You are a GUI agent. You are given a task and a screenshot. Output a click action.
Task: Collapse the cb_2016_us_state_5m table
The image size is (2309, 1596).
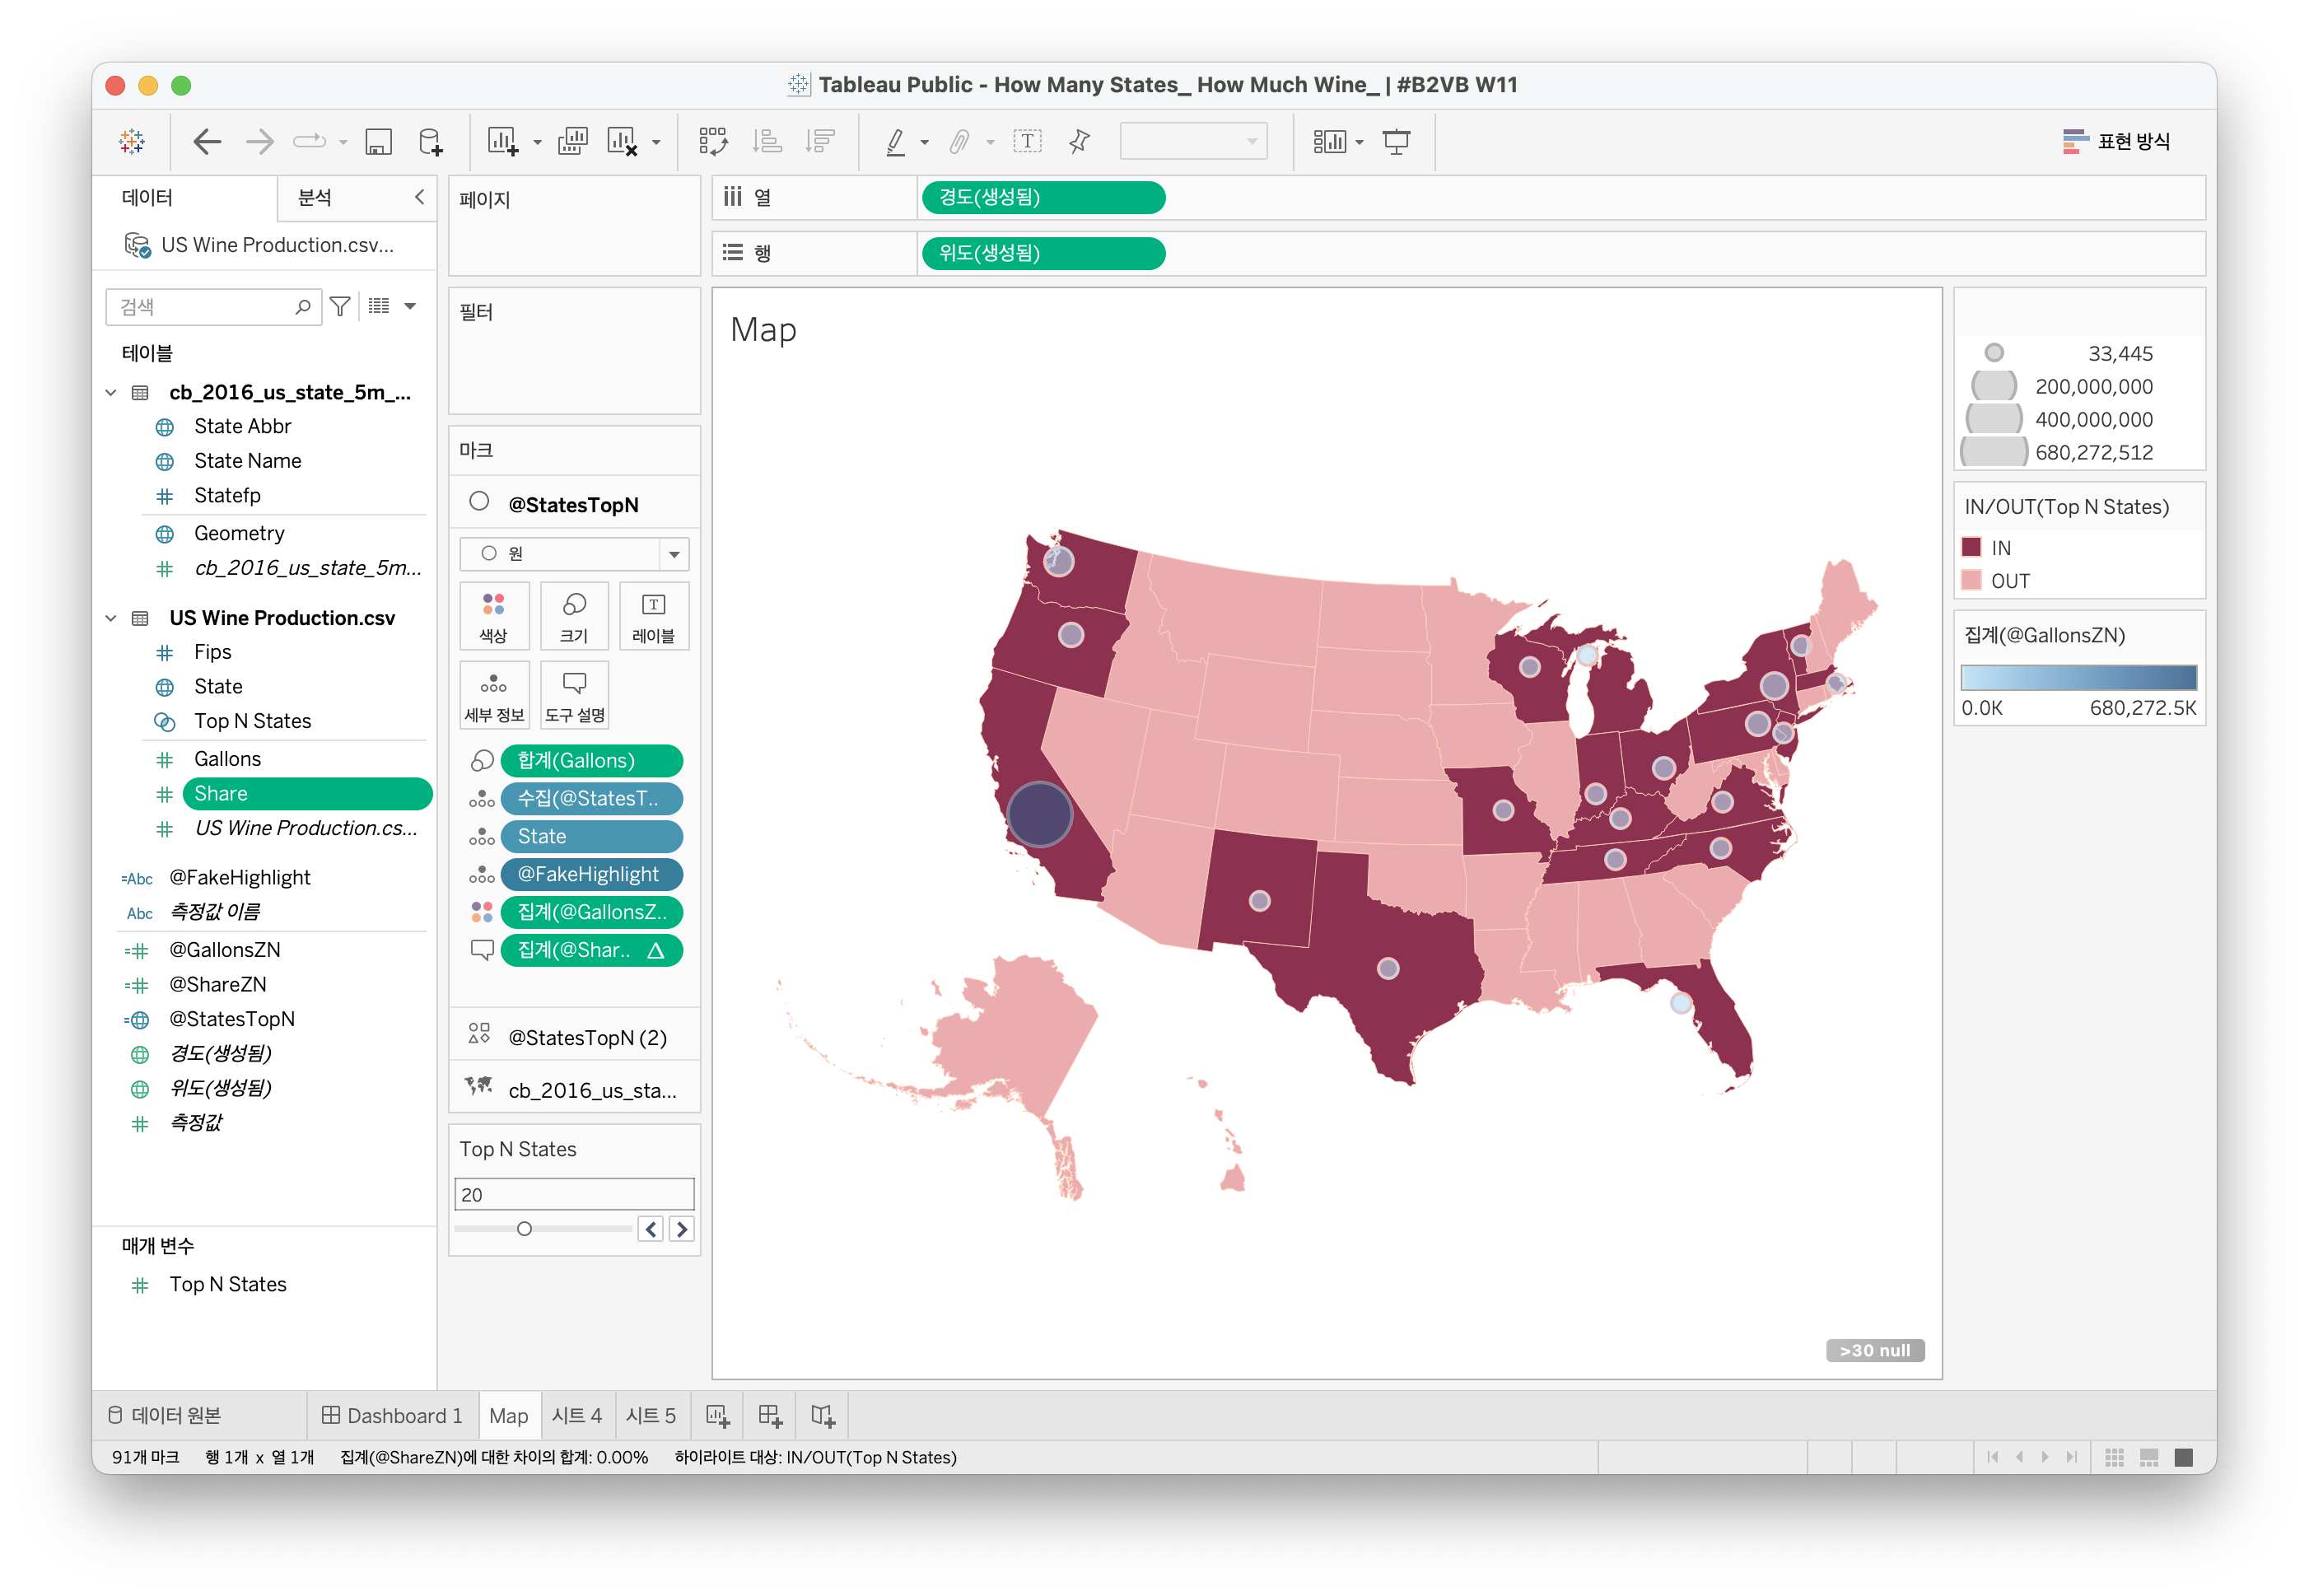pyautogui.click(x=111, y=393)
